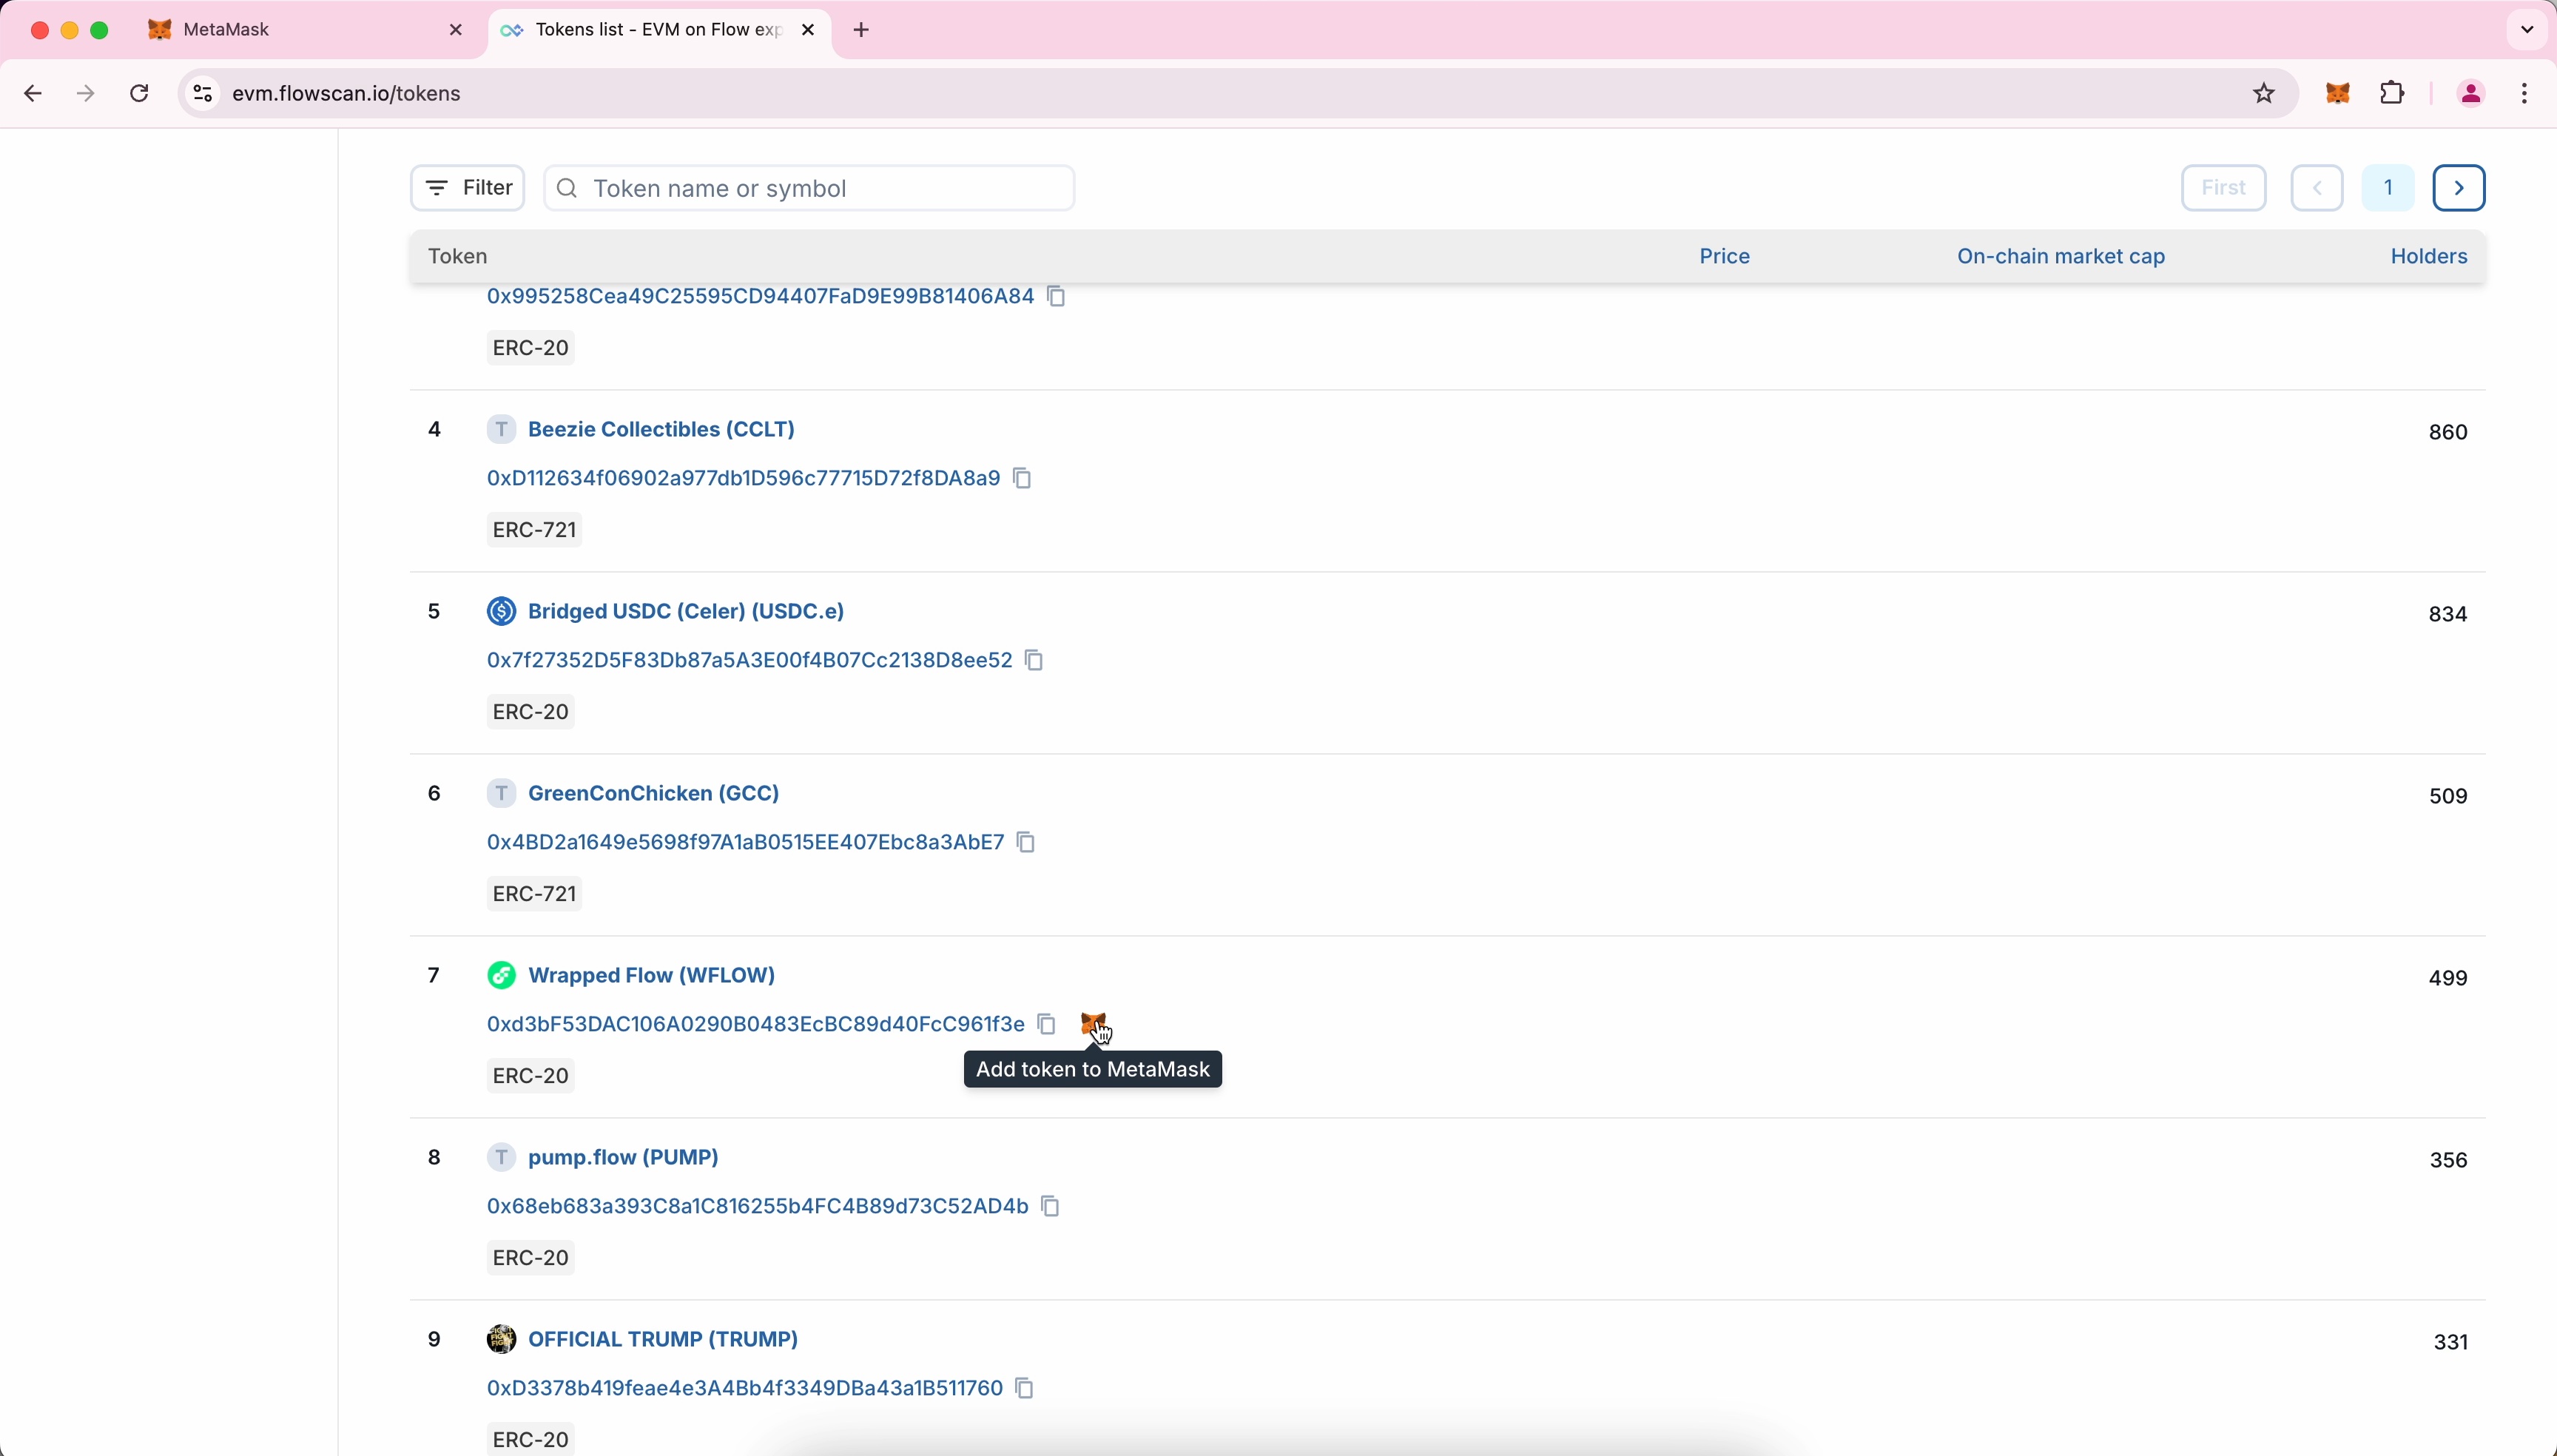This screenshot has width=2557, height=1456.
Task: Copy the Beezie Collectibles contract address
Action: 1020,478
